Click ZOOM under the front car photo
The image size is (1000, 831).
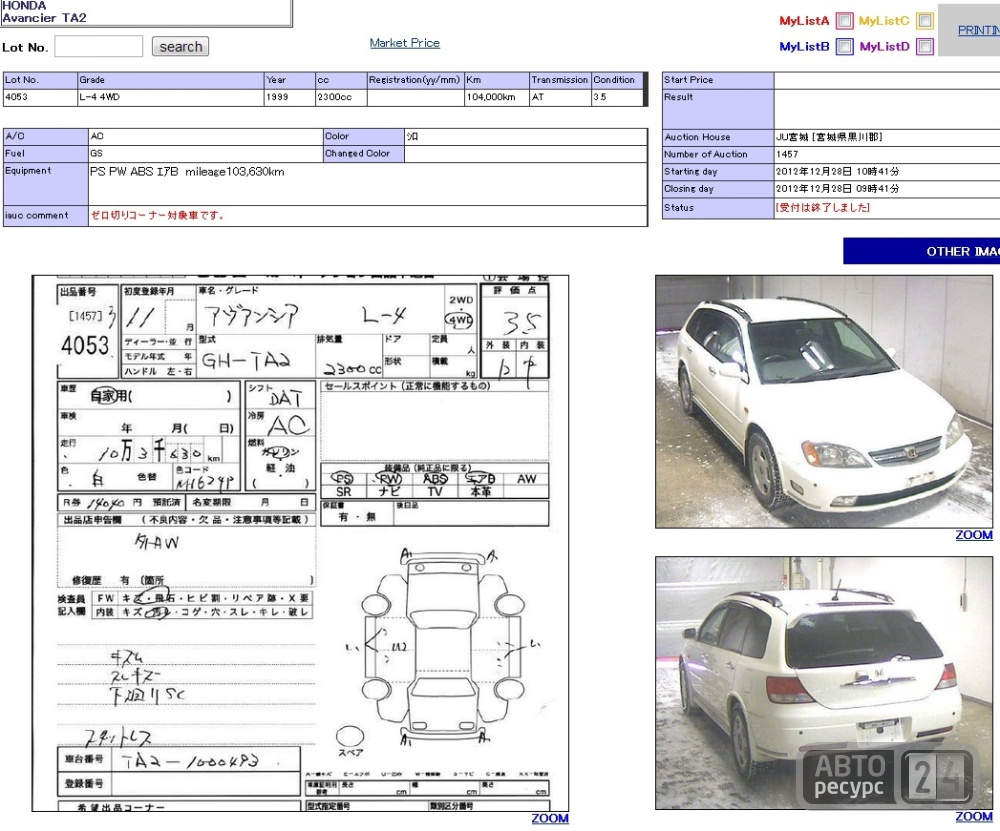[974, 535]
